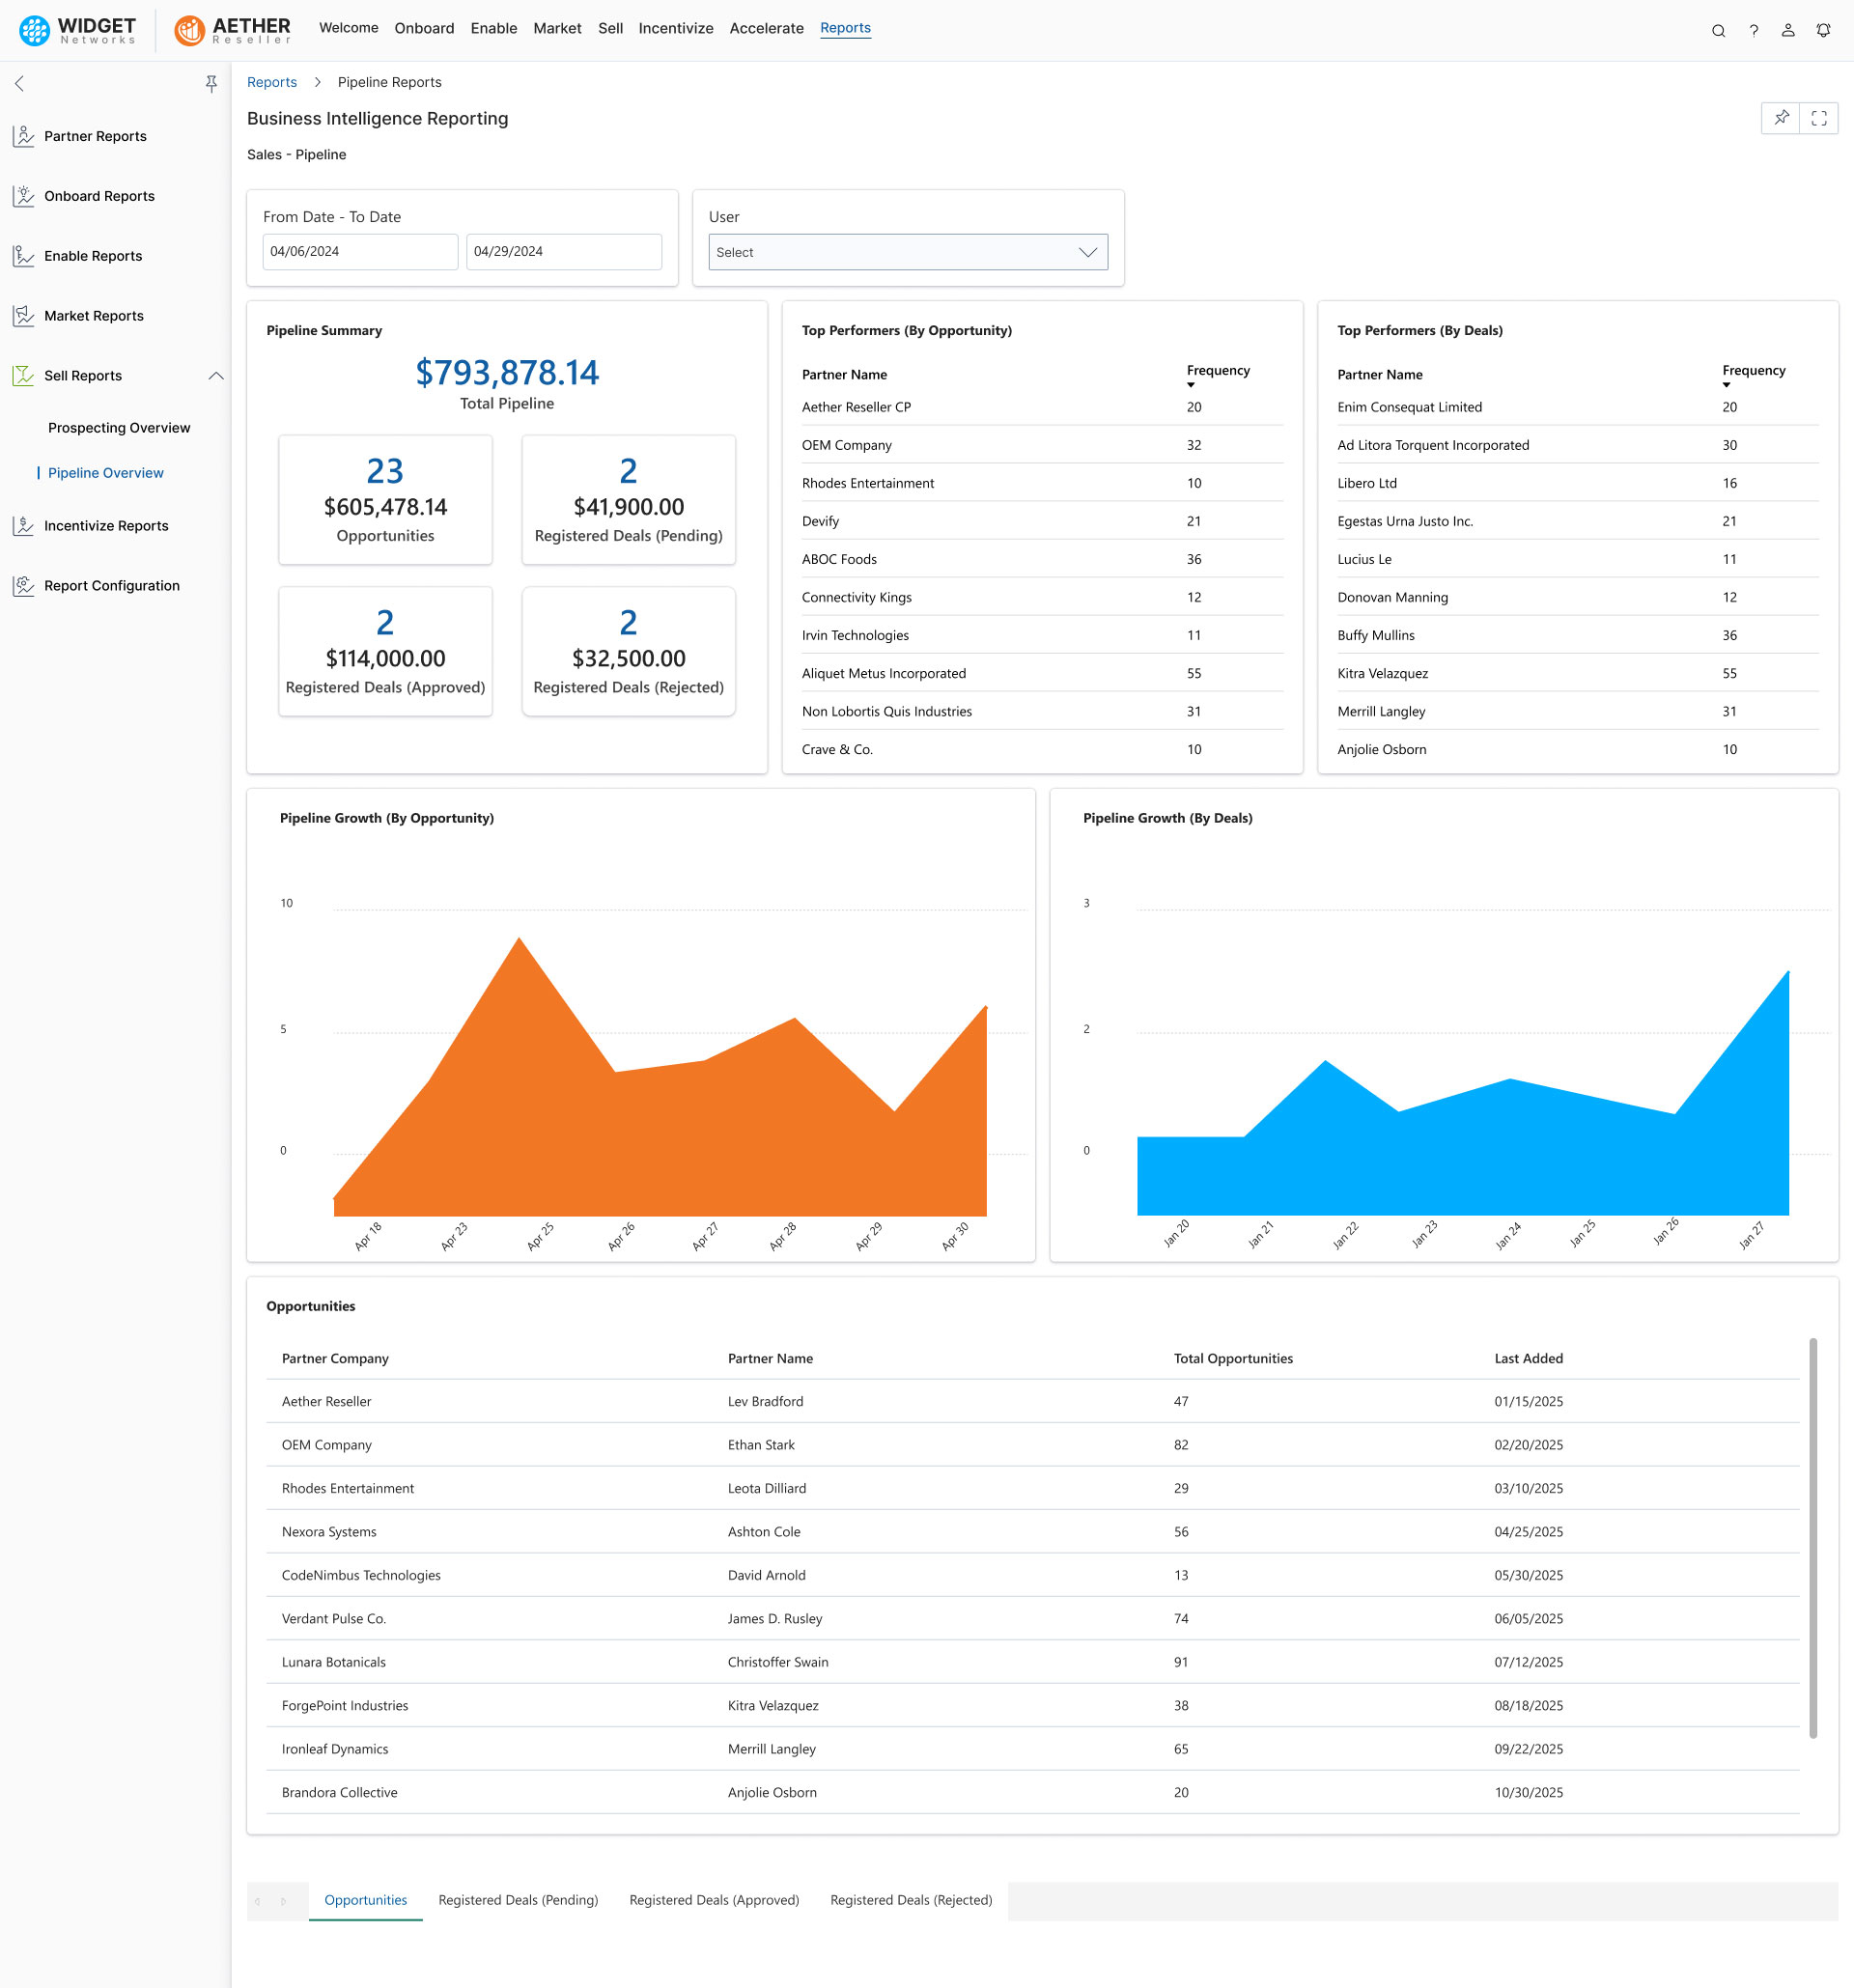
Task: Navigate back using the Reports breadcrumb link
Action: click(x=272, y=81)
